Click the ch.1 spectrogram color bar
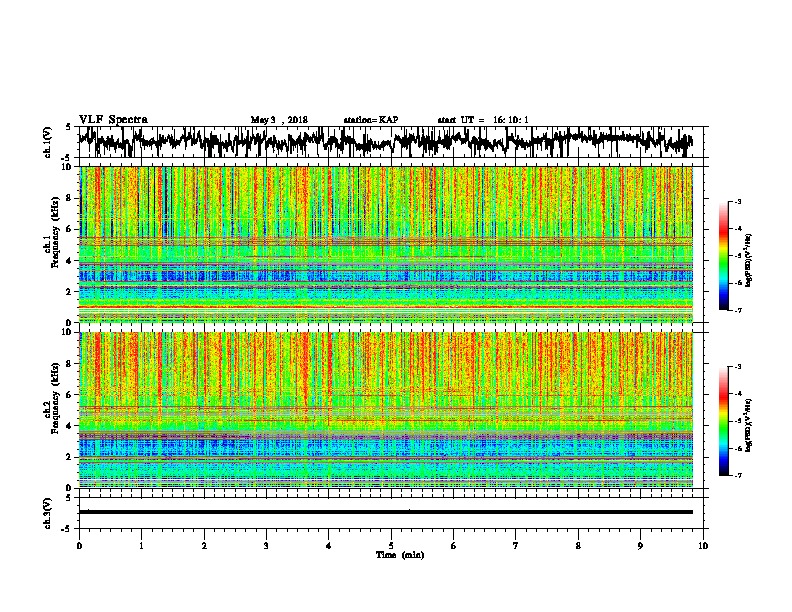 [x=724, y=256]
